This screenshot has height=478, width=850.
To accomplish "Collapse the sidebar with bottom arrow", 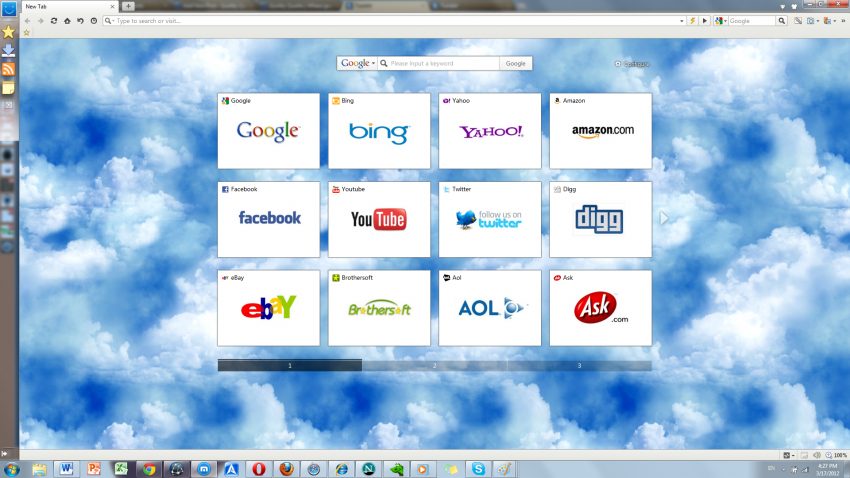I will point(5,453).
